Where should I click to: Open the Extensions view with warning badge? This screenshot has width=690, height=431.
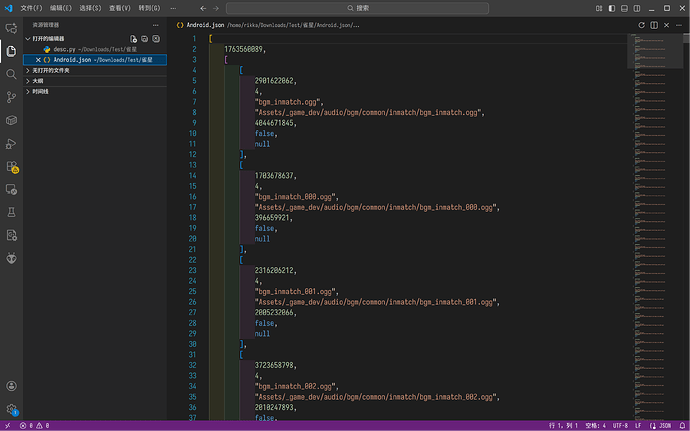11,166
